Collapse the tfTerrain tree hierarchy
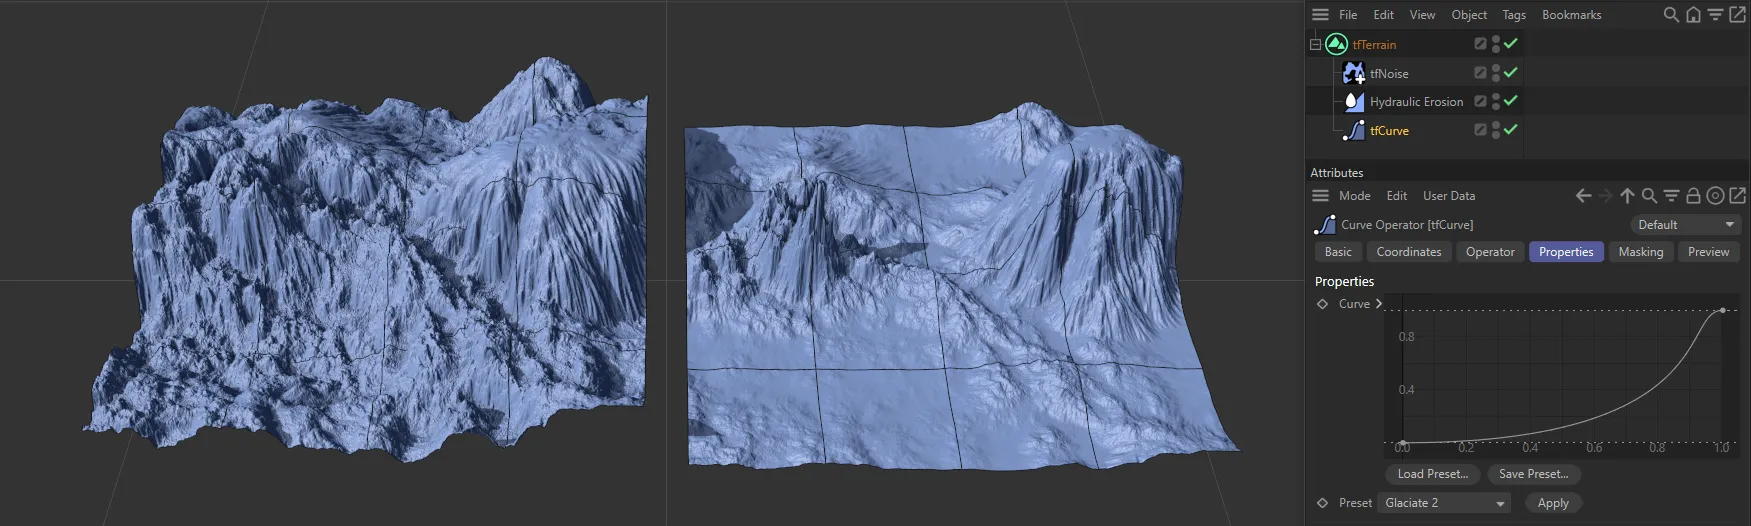 click(x=1315, y=45)
